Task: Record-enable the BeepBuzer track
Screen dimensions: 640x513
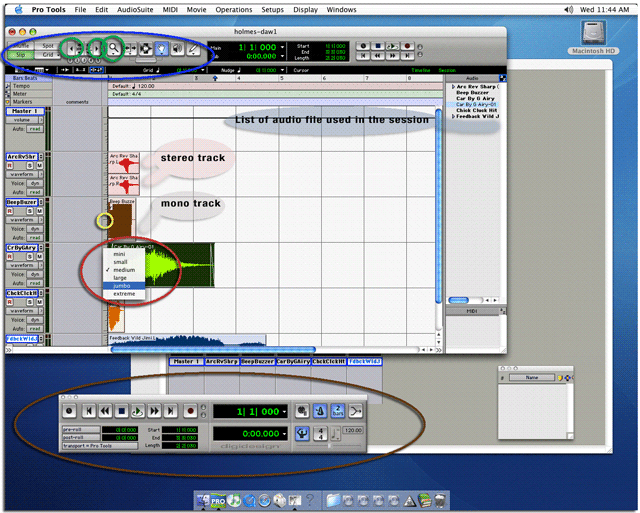Action: 10,211
